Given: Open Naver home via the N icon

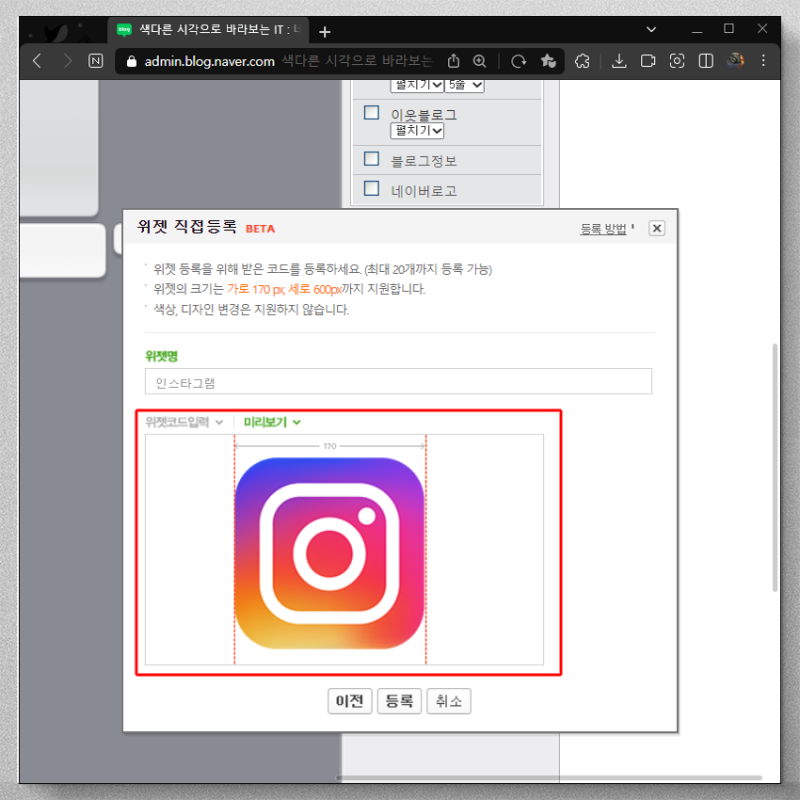Looking at the screenshot, I should [96, 61].
